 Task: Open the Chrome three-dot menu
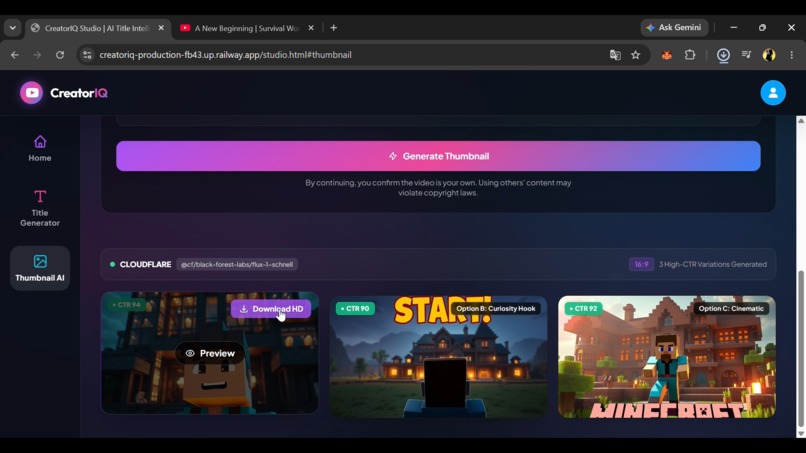pyautogui.click(x=792, y=55)
